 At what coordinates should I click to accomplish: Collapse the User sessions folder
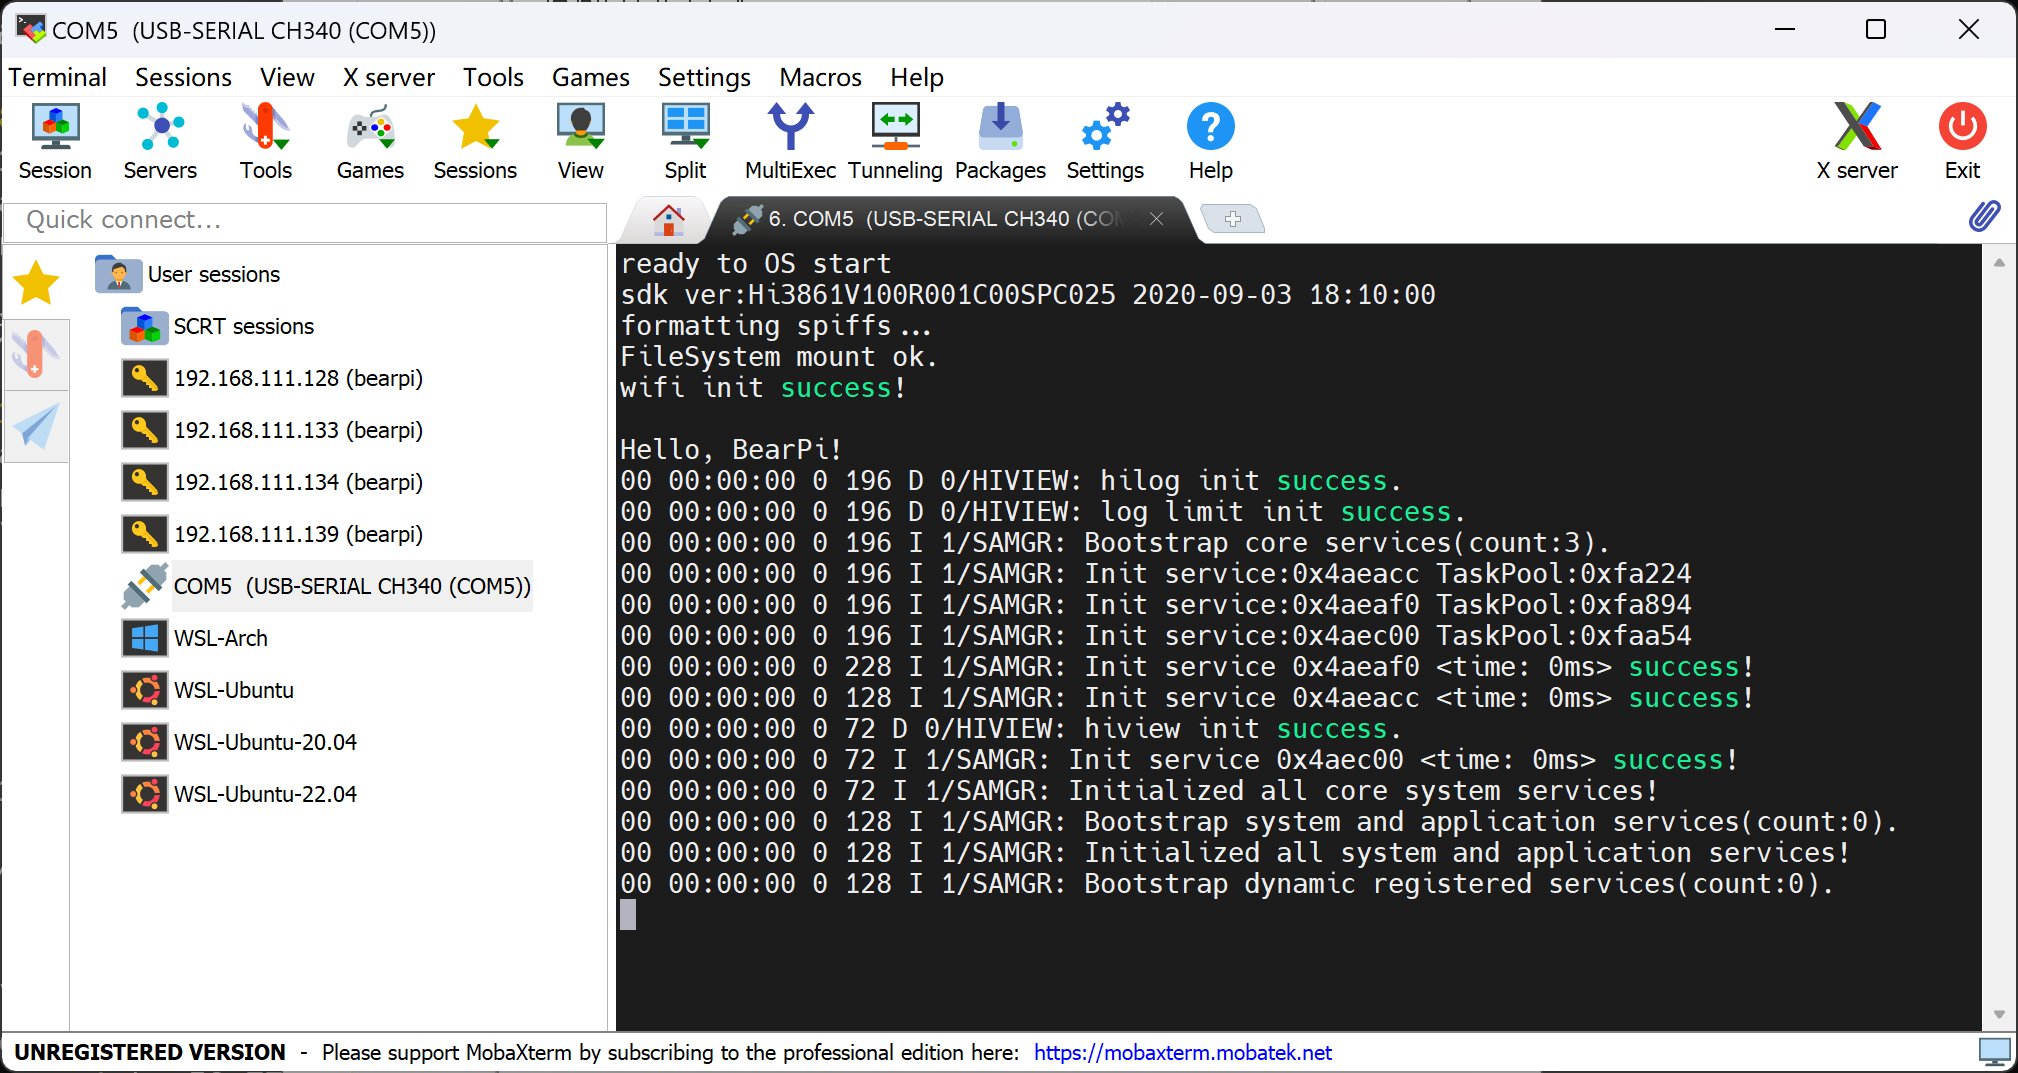[118, 274]
